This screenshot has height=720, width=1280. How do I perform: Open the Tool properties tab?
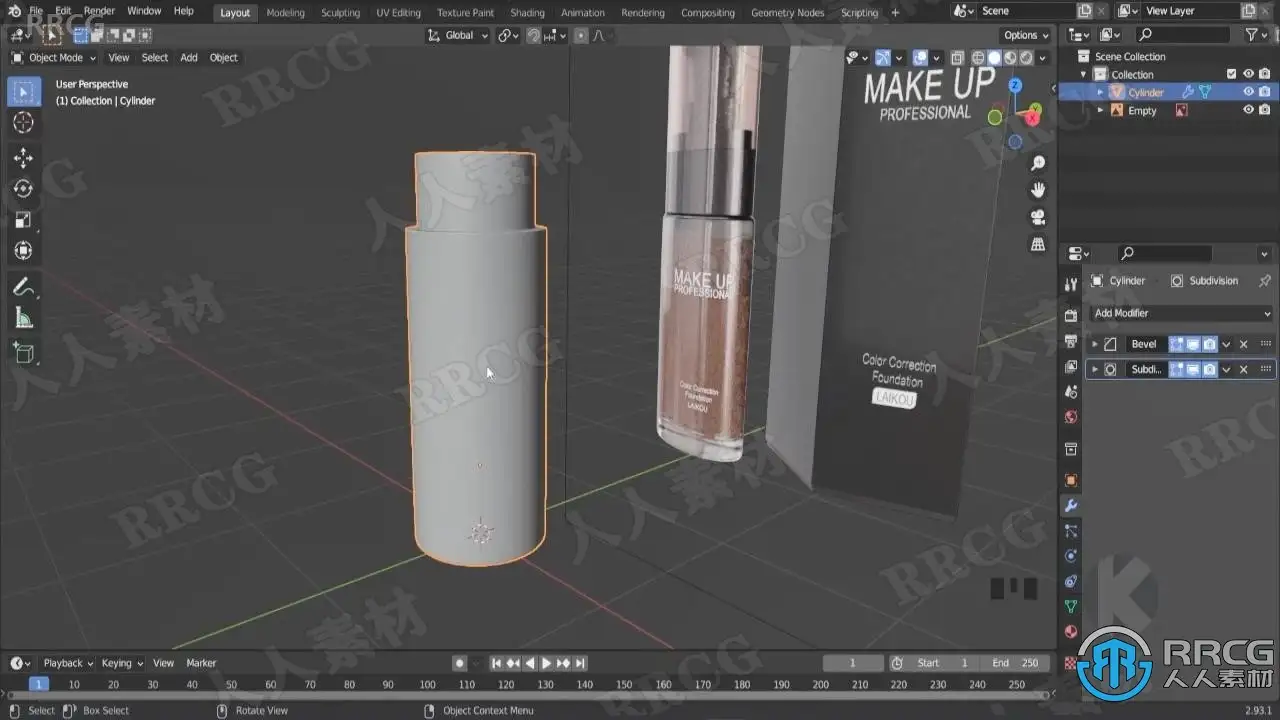(x=1071, y=285)
